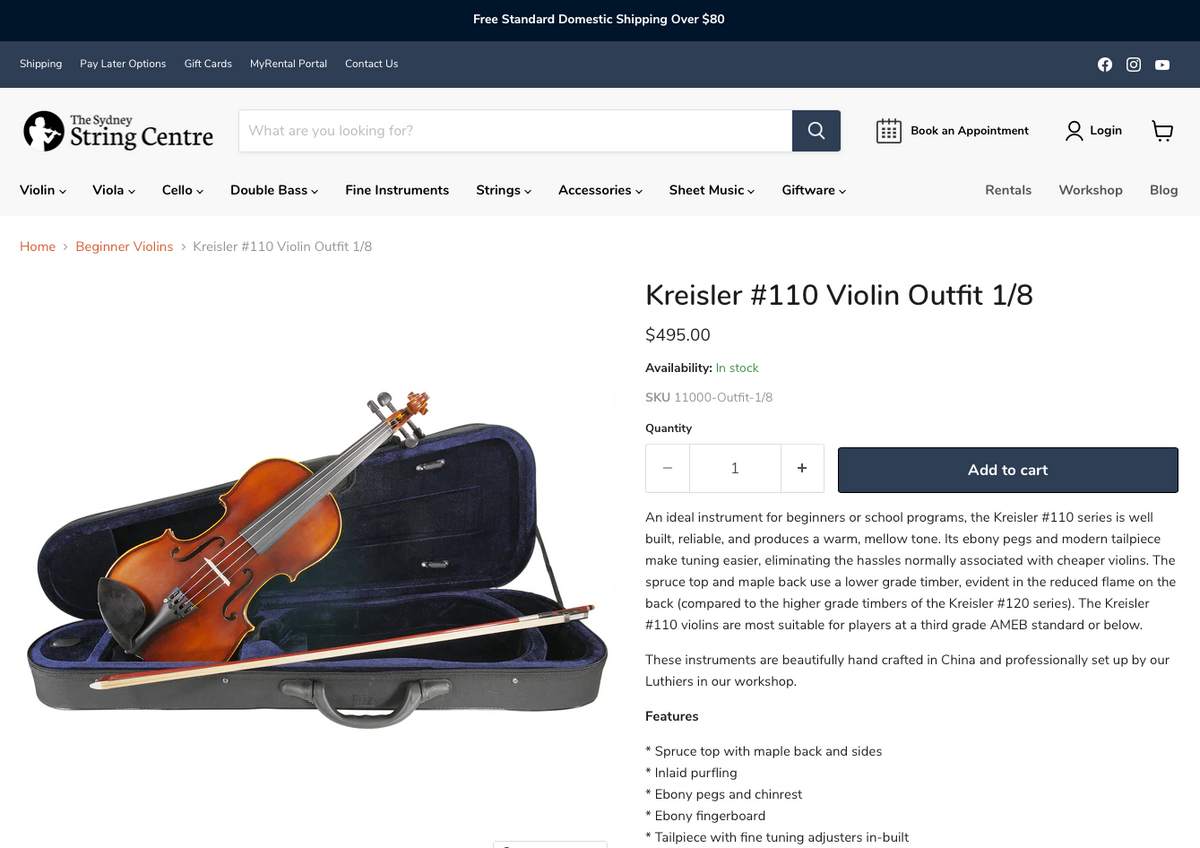Click the Sydney String Centre logo
The width and height of the screenshot is (1200, 848).
point(119,131)
